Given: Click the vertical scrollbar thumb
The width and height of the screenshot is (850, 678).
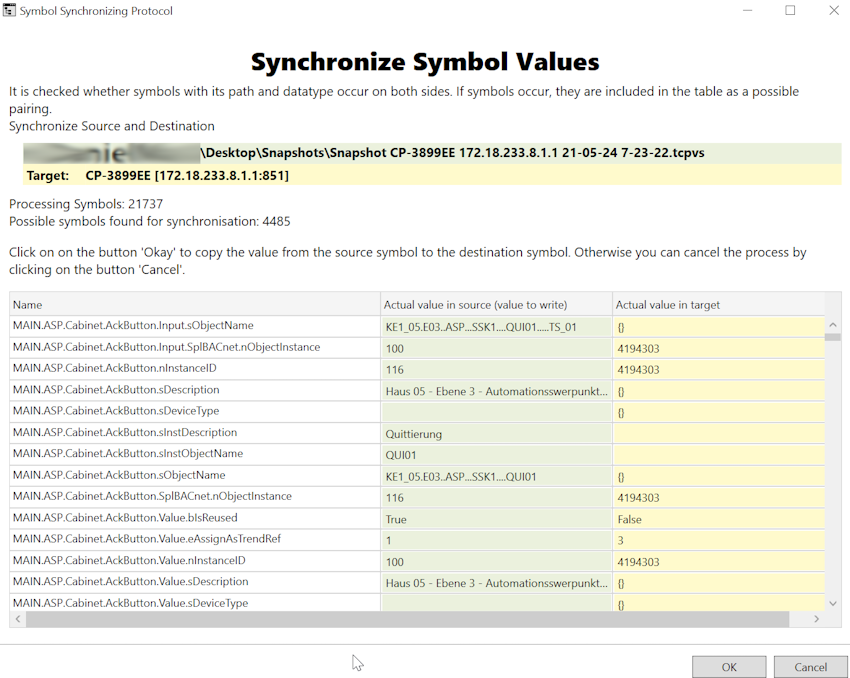Looking at the screenshot, I should point(833,337).
